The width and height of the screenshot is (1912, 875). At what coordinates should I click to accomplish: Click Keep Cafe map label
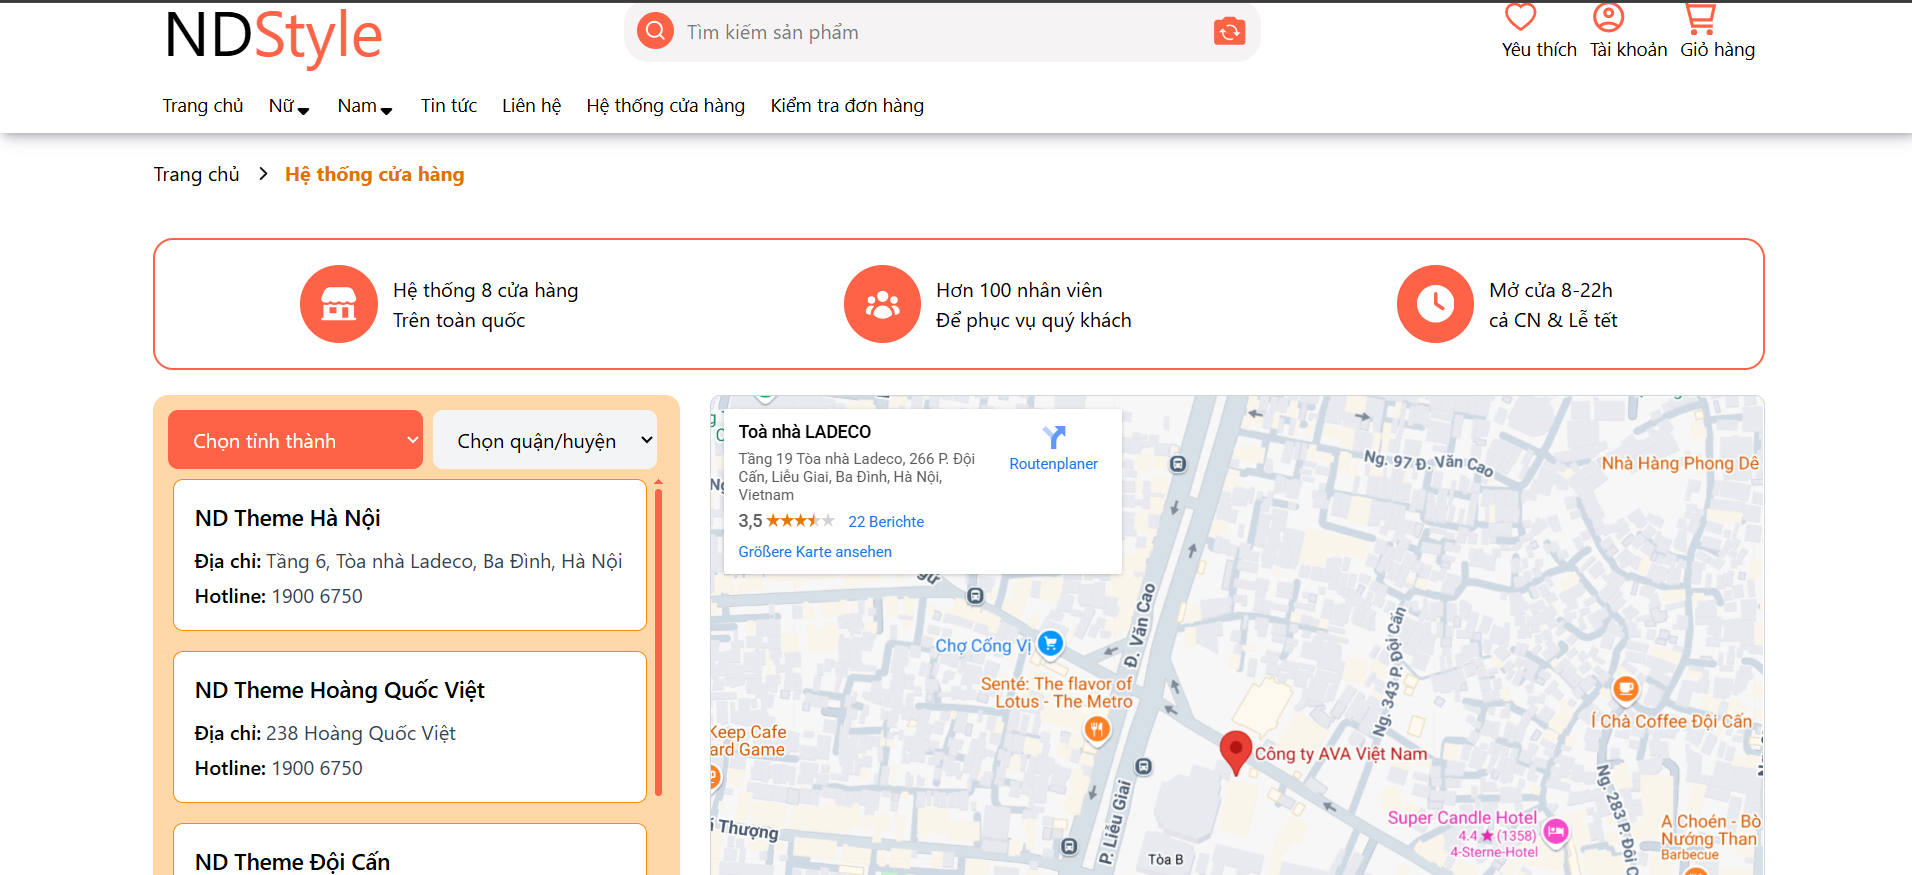(749, 741)
